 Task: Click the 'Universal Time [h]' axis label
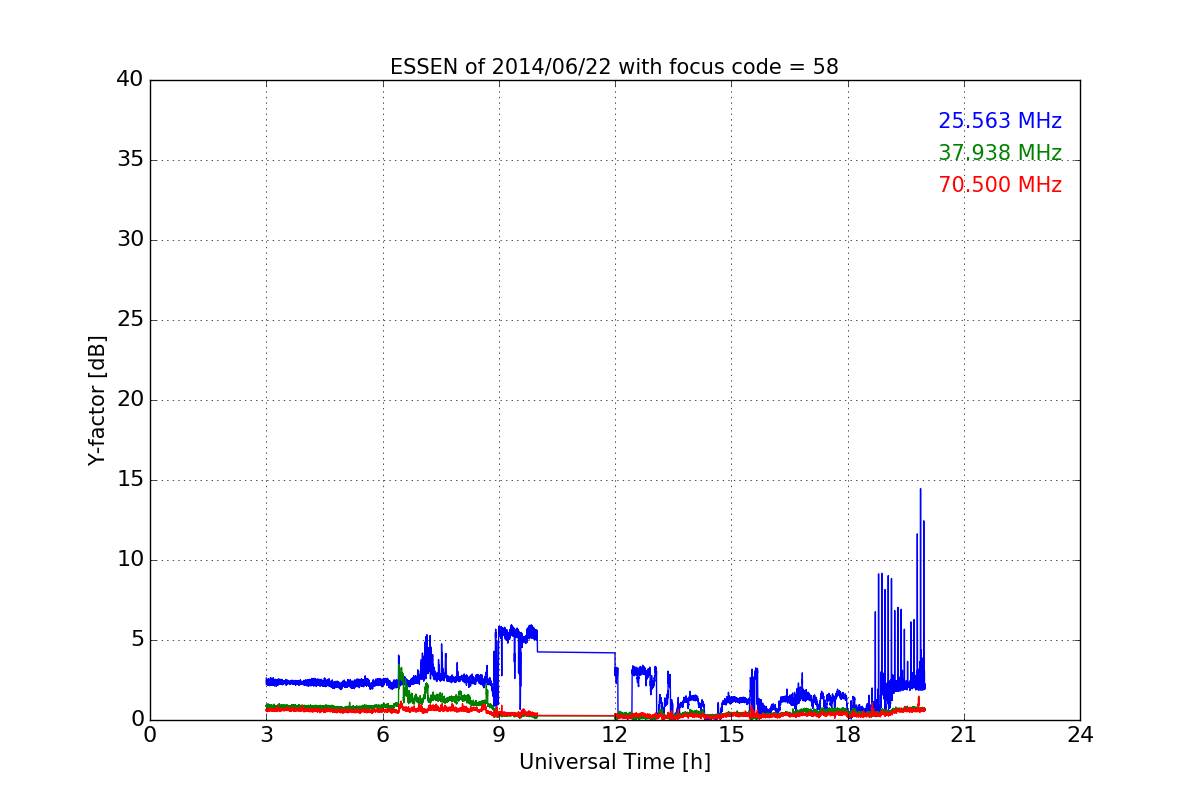(614, 762)
